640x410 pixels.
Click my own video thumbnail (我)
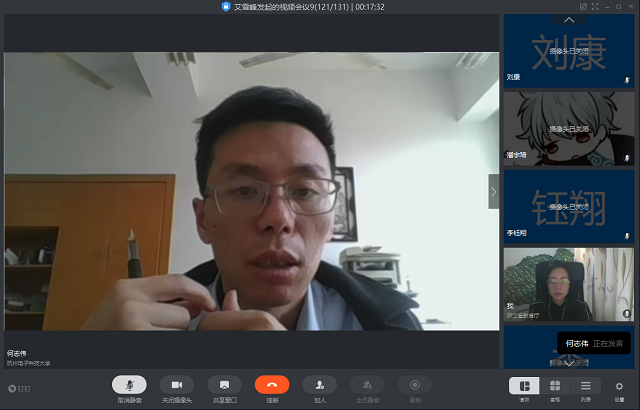tap(568, 284)
